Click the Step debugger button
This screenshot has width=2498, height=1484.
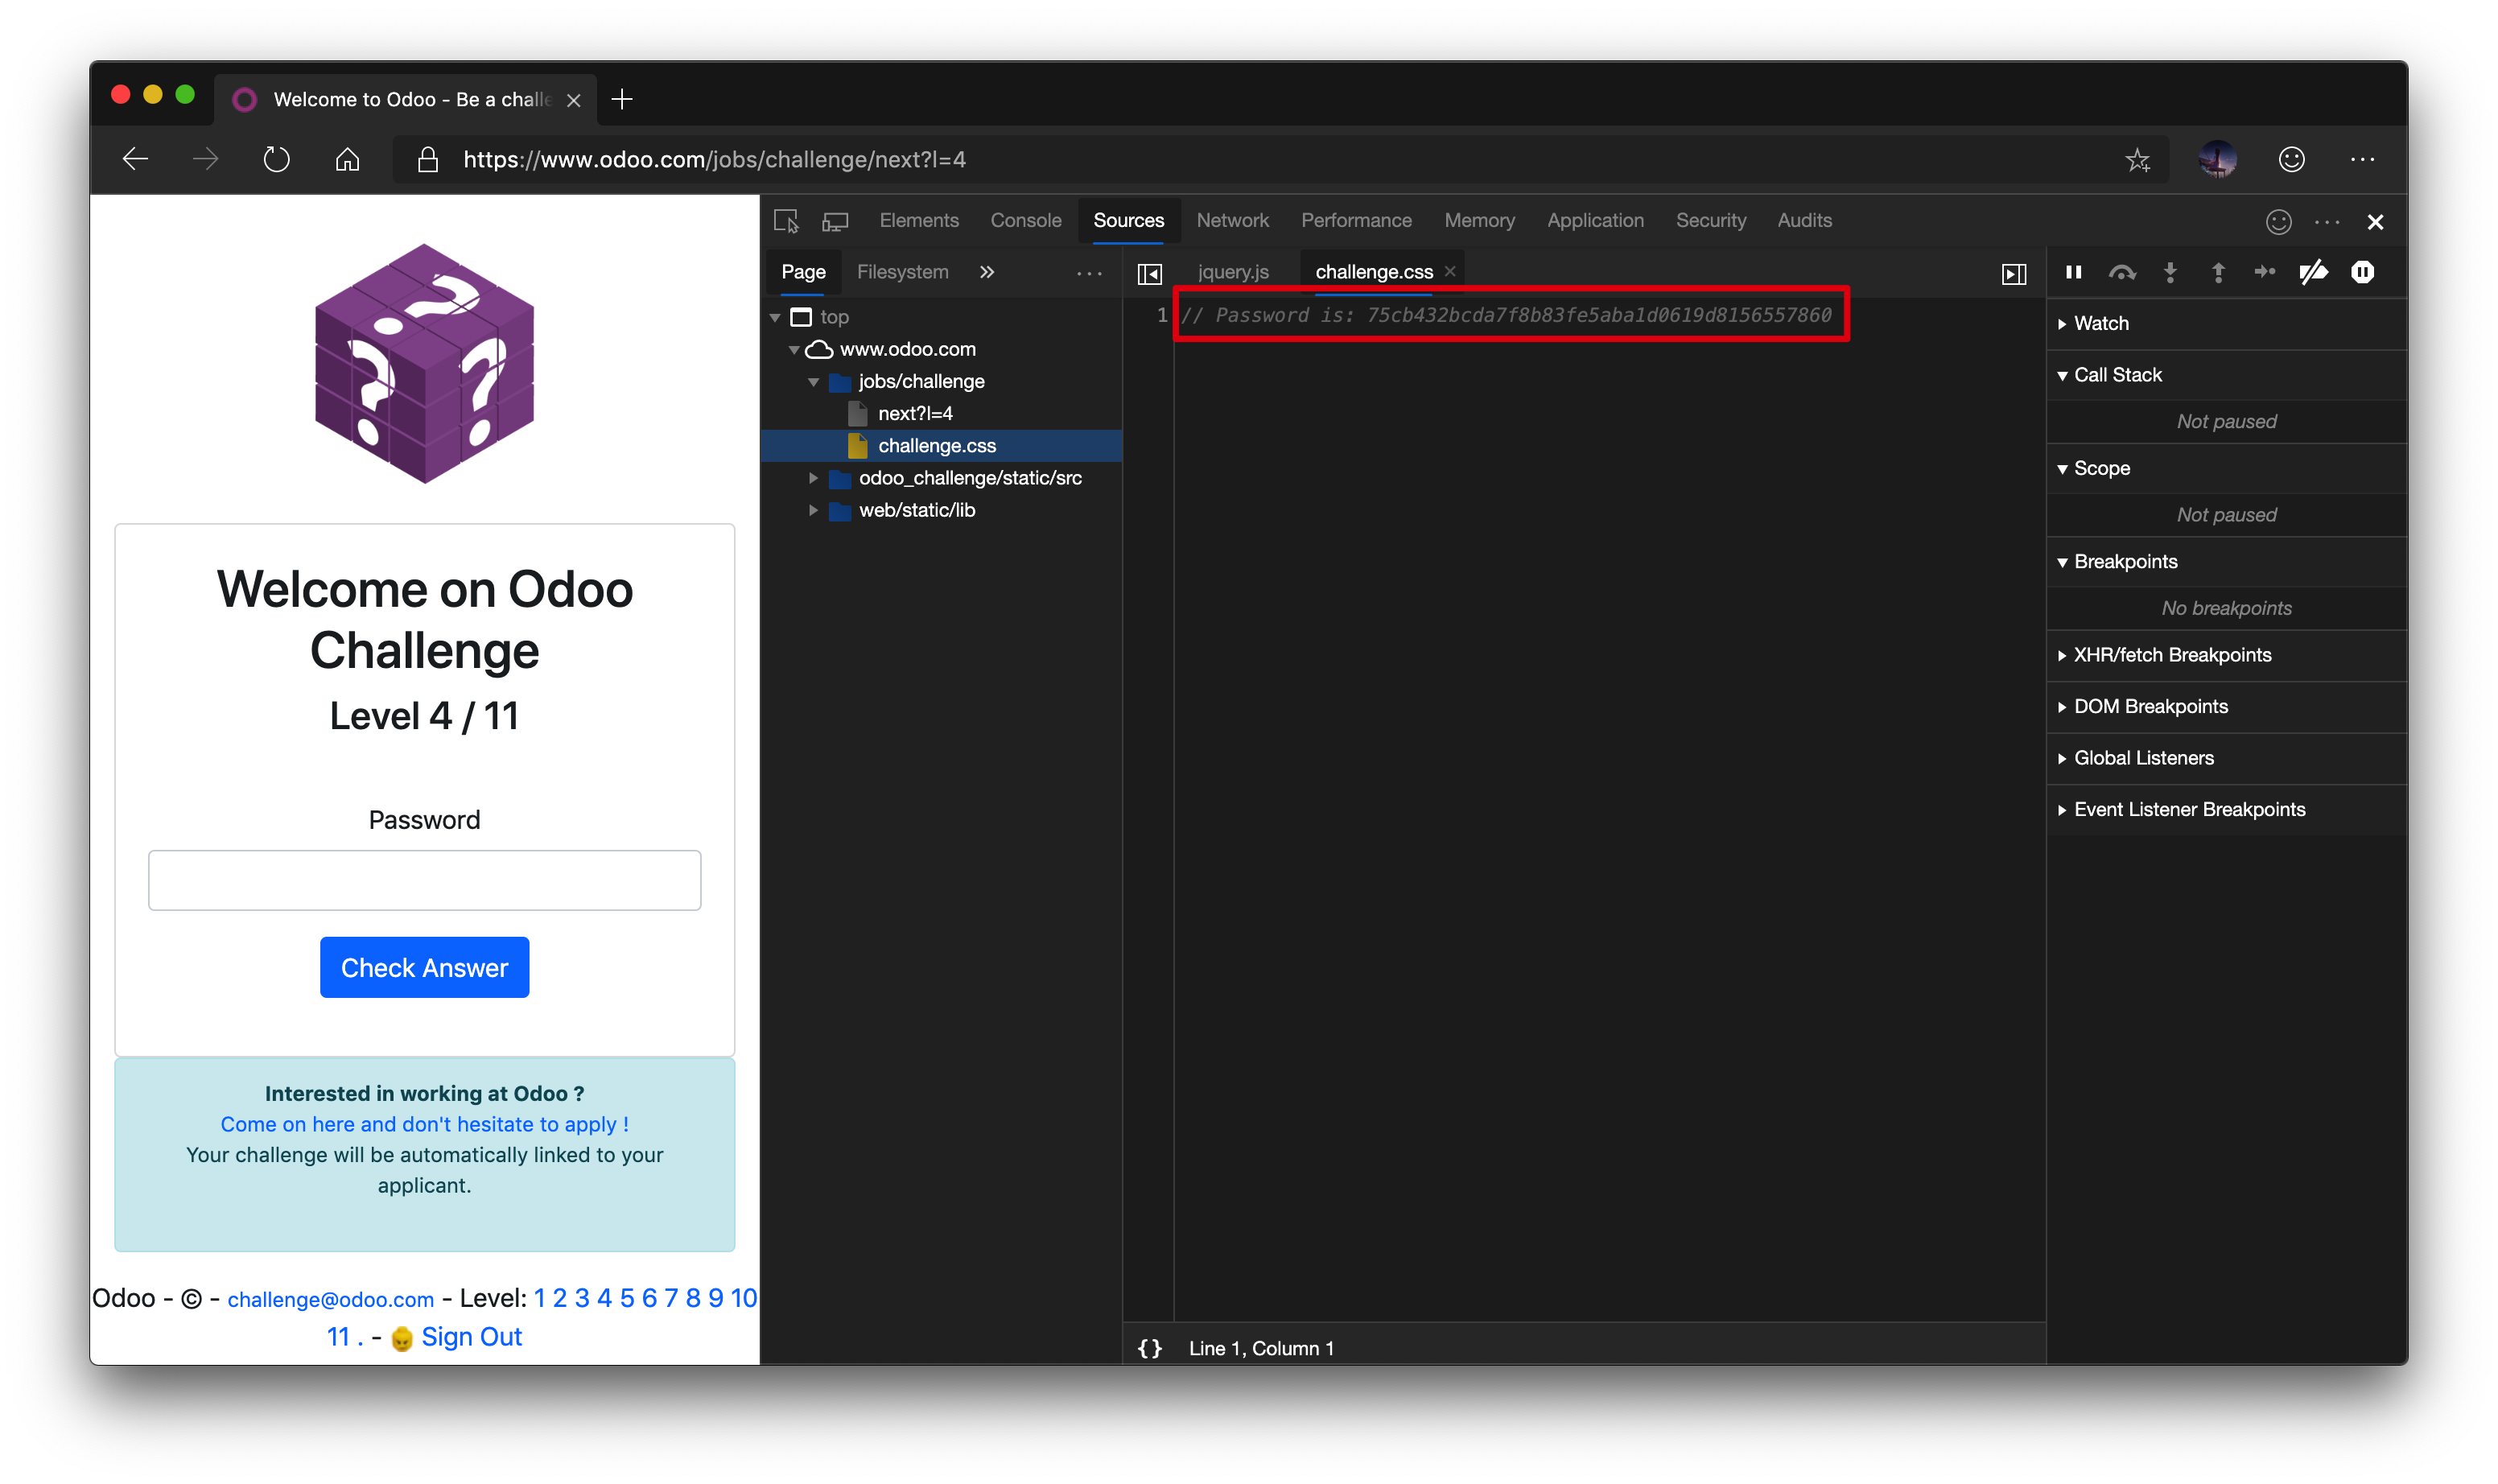[2264, 272]
